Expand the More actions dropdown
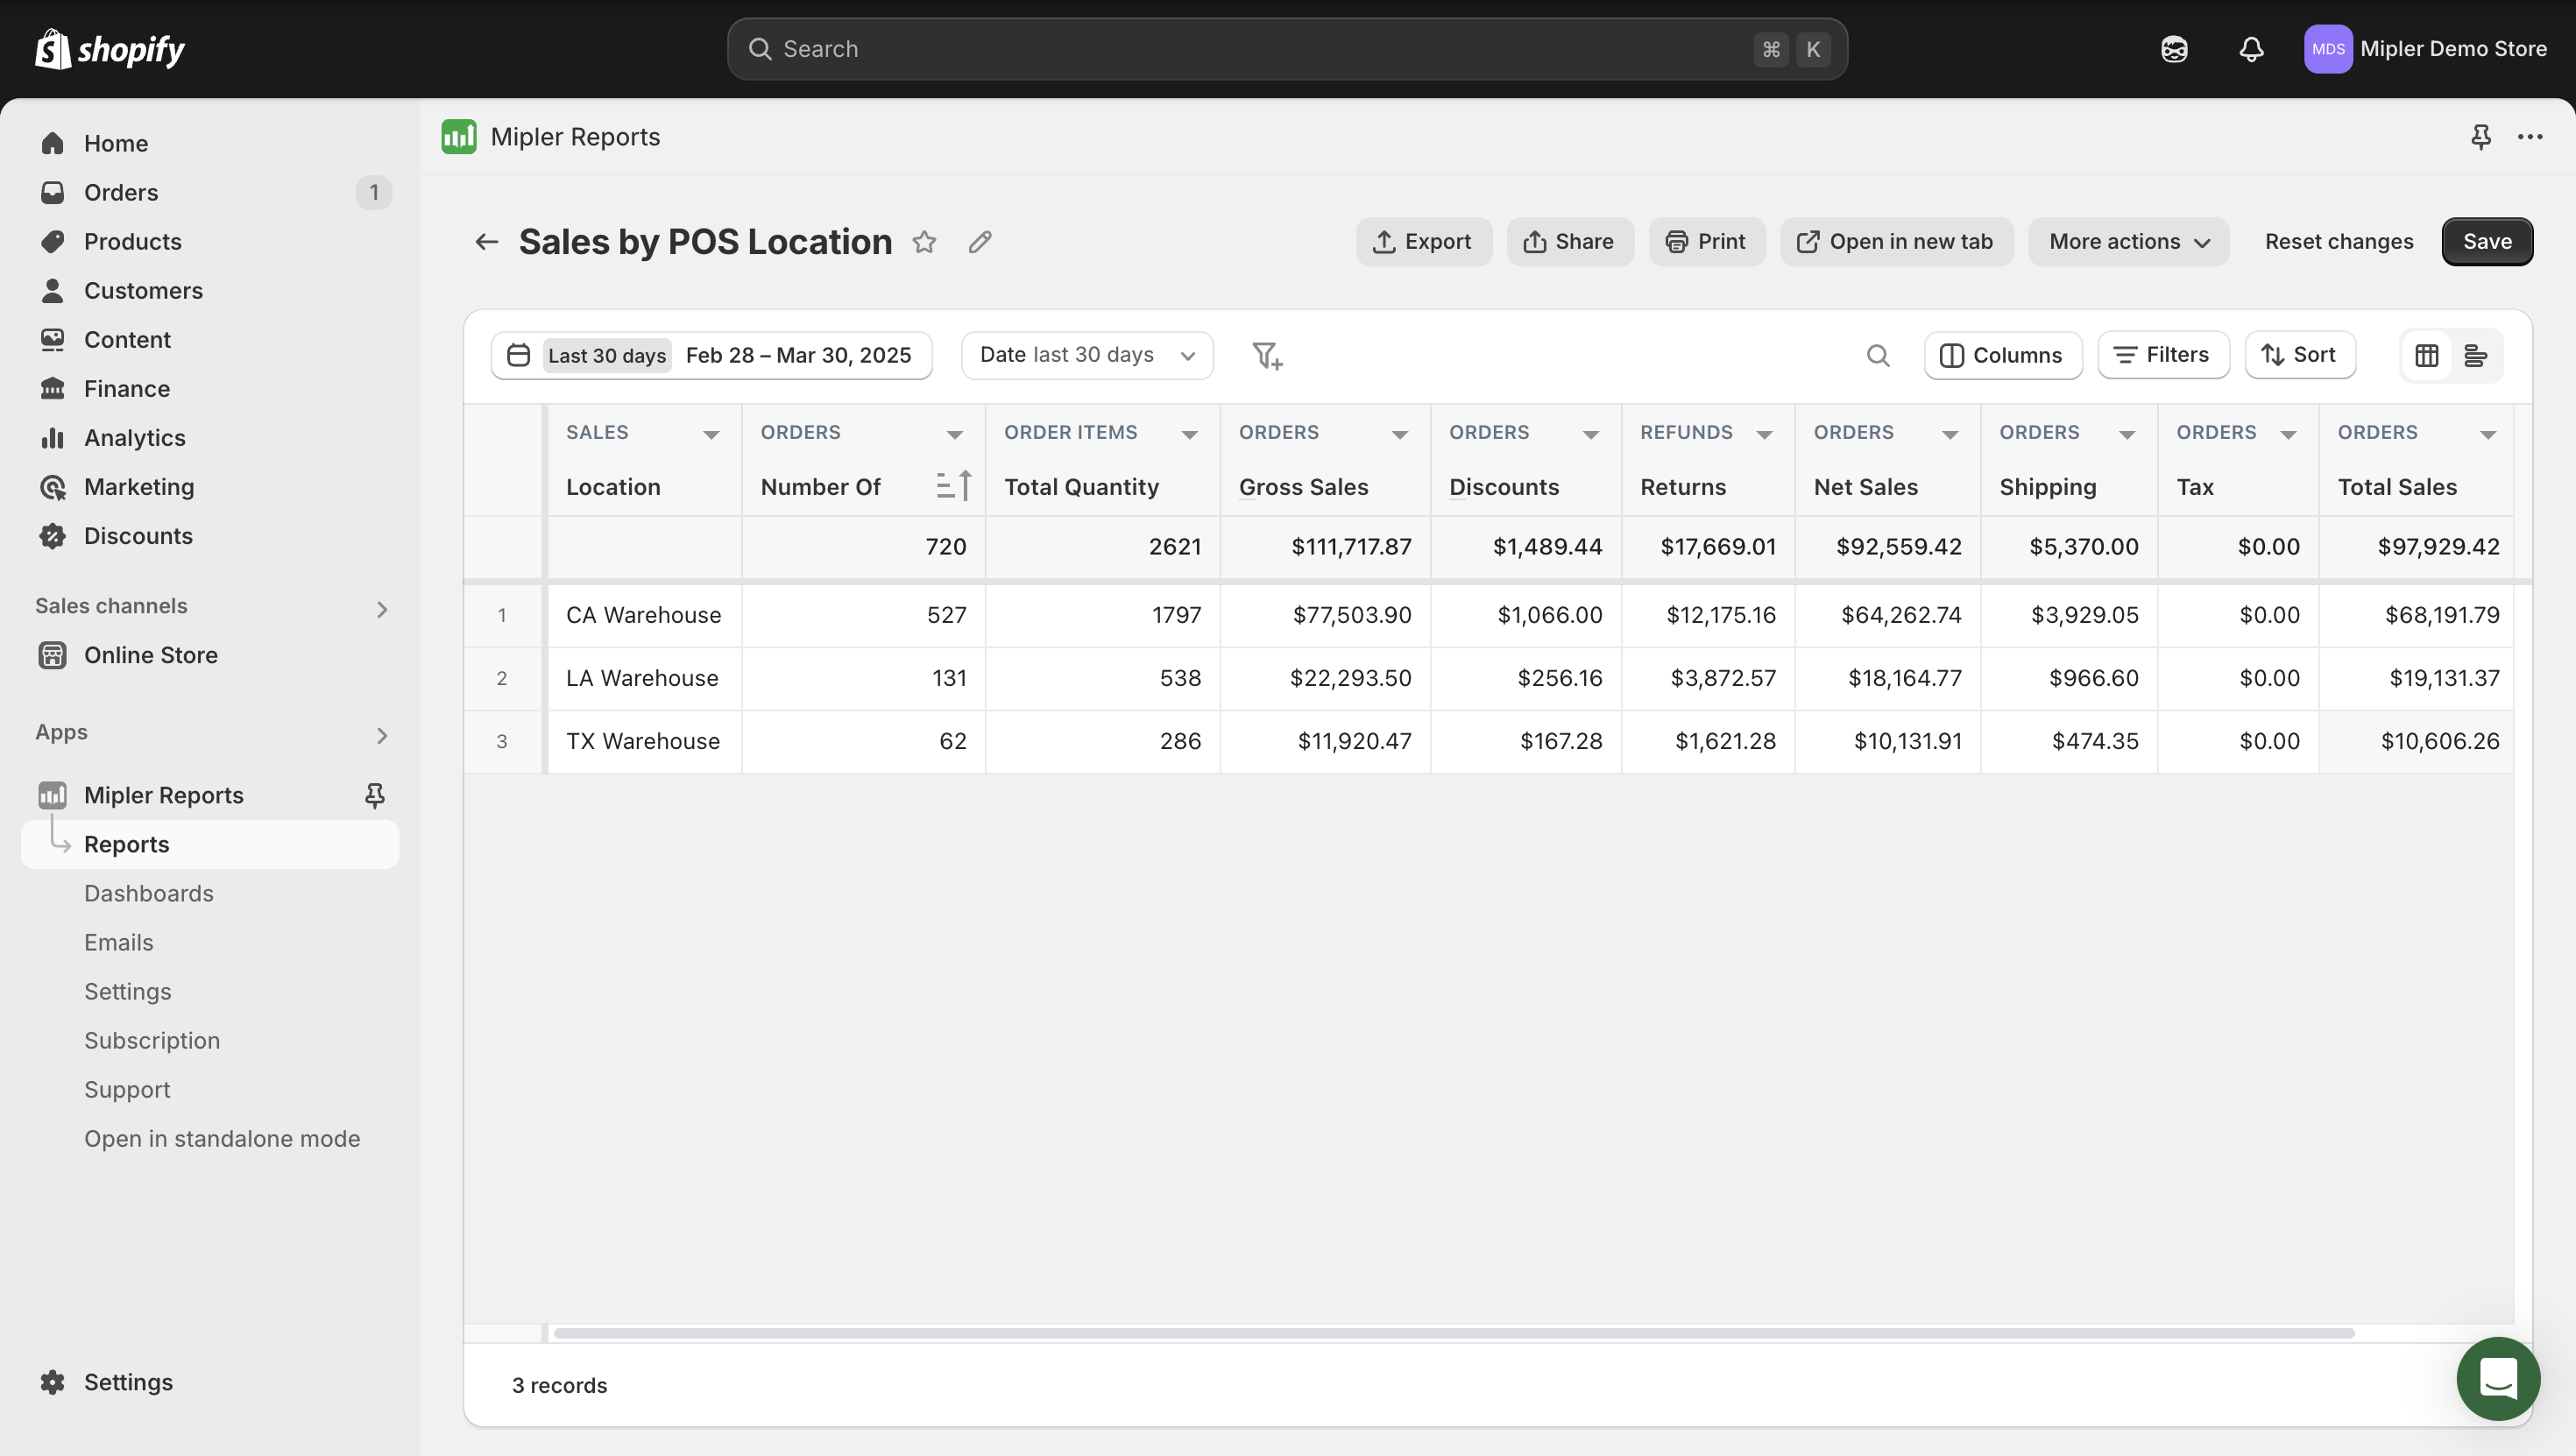 click(x=2129, y=242)
